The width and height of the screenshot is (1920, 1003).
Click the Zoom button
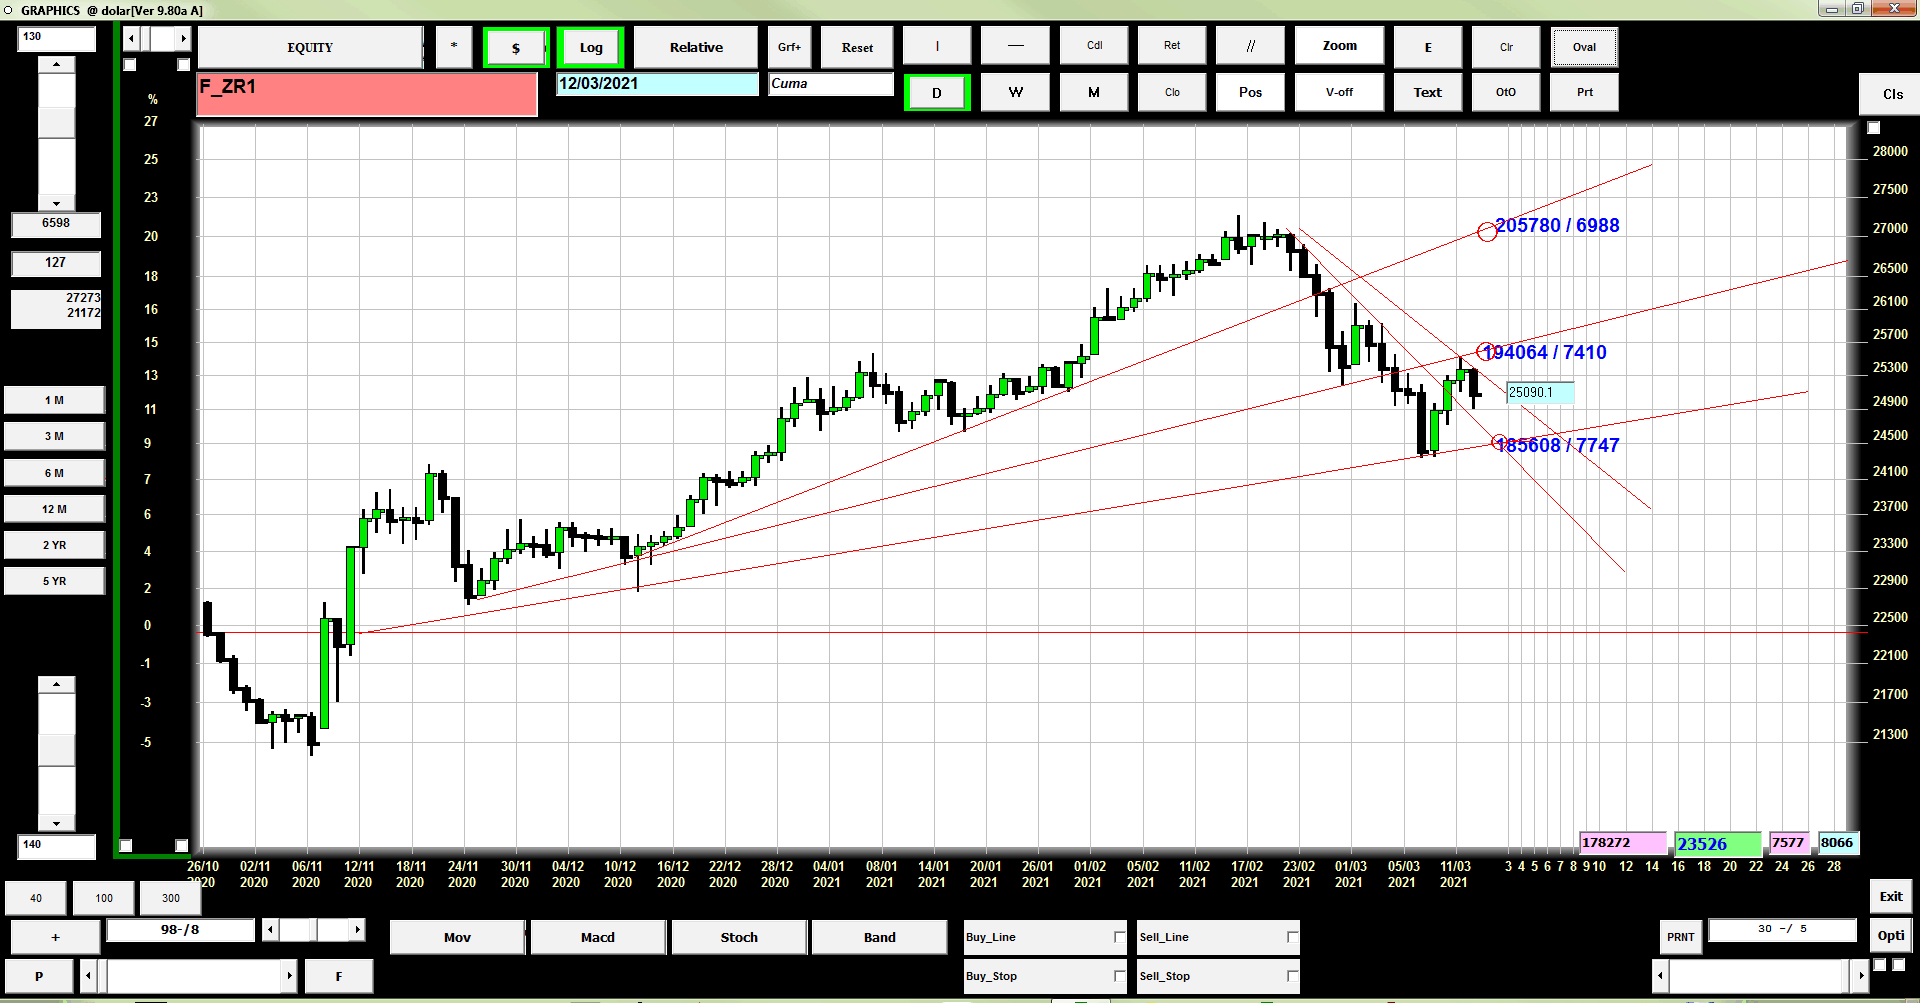[x=1339, y=46]
